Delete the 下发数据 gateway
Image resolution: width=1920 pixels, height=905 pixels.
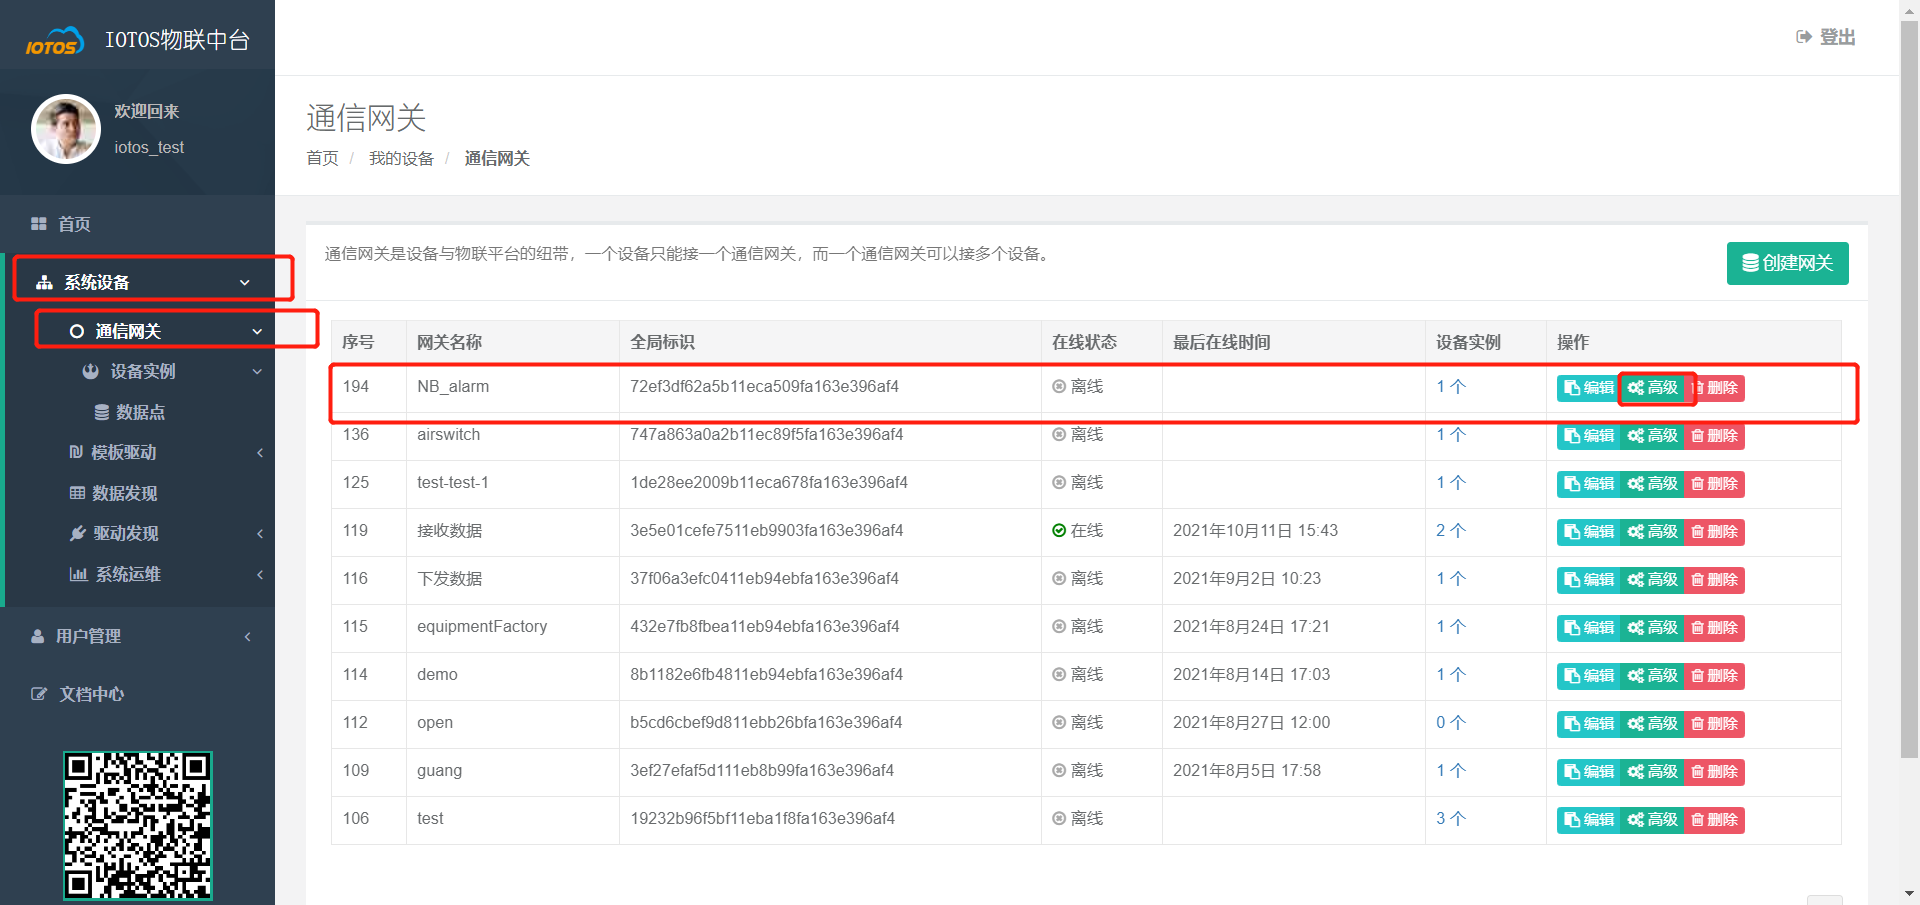pos(1714,580)
